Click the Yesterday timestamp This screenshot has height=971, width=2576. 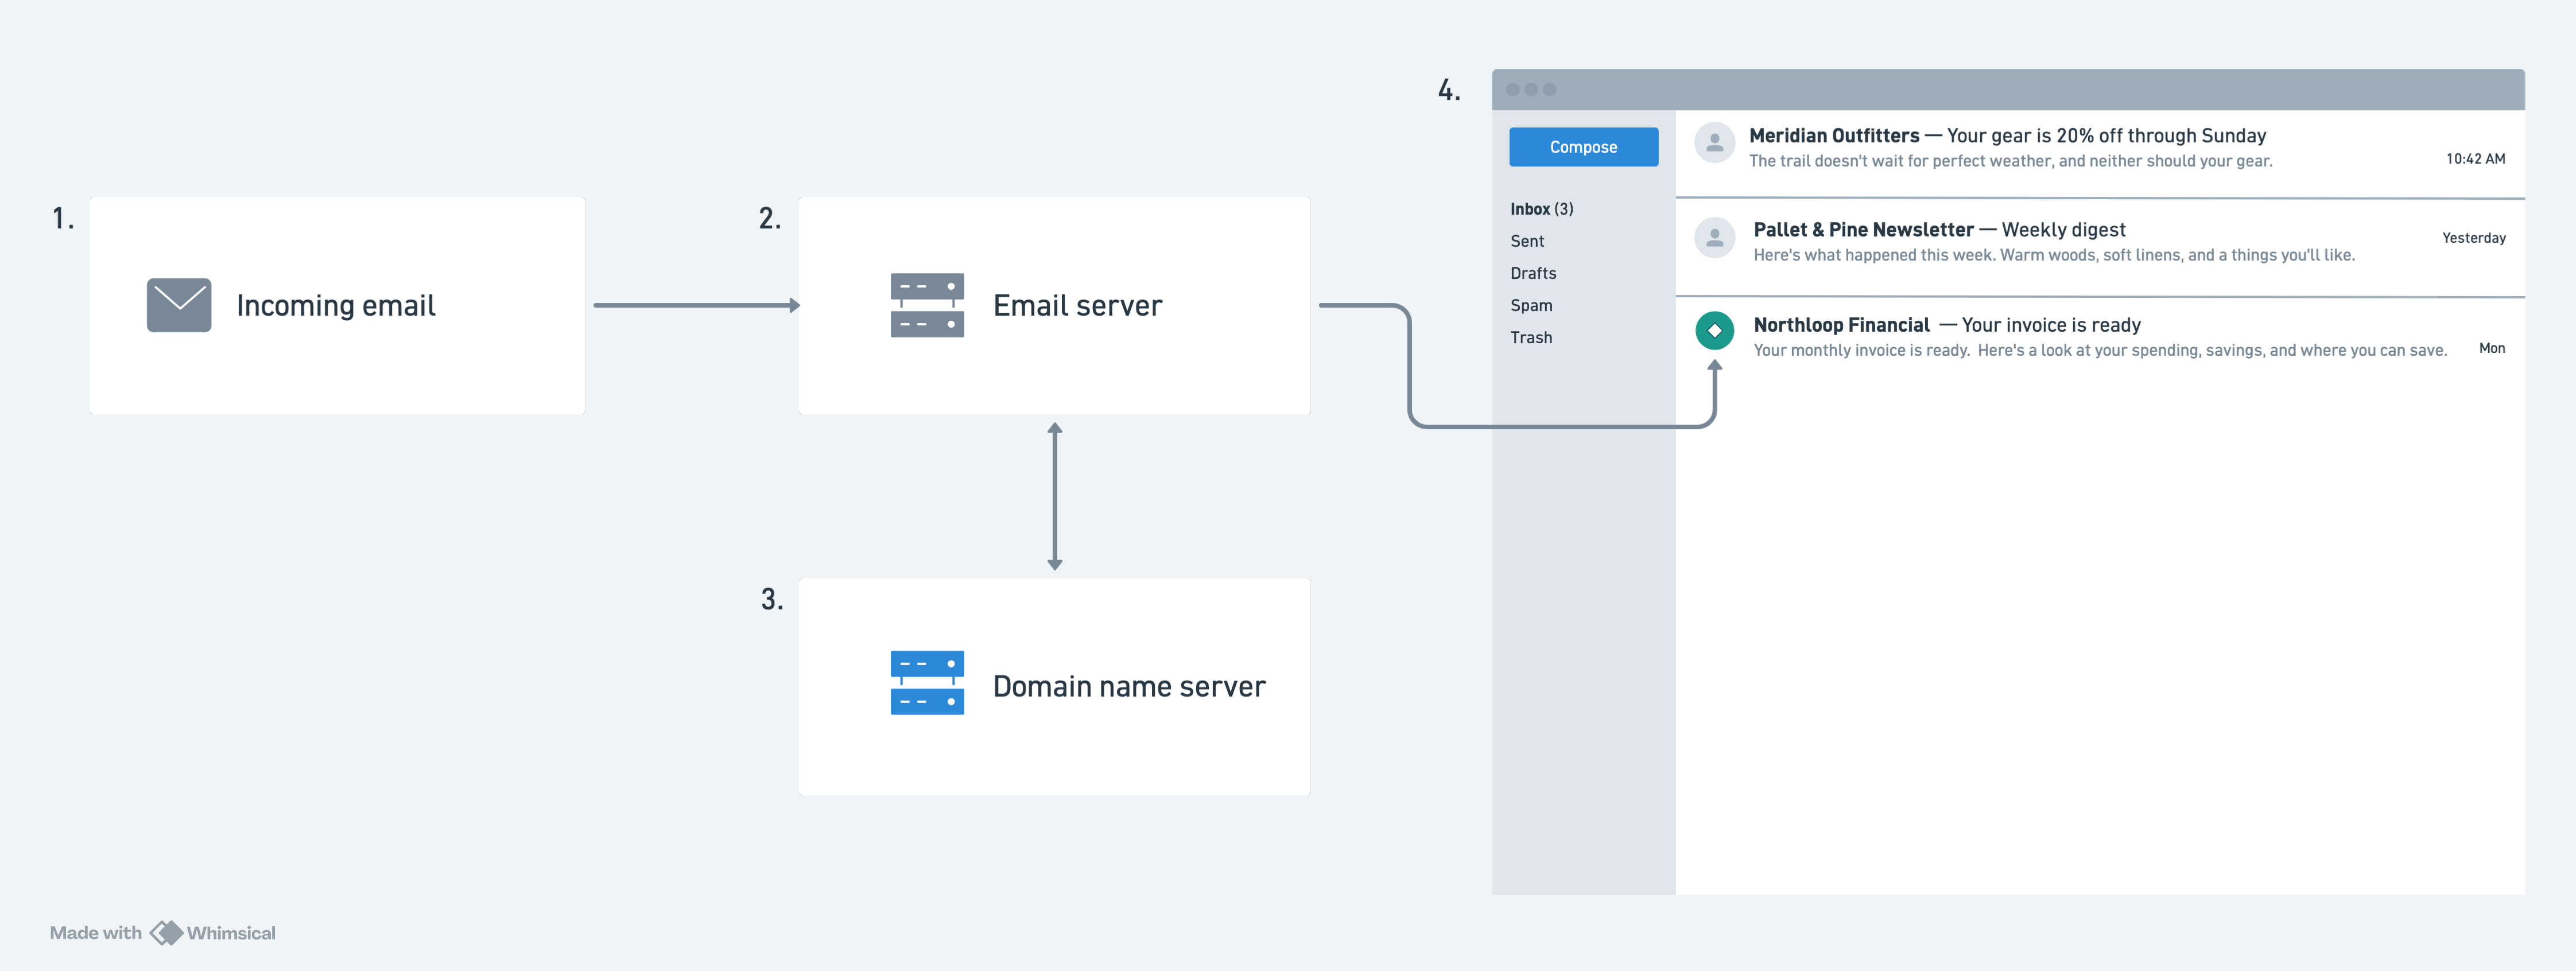(x=2473, y=238)
